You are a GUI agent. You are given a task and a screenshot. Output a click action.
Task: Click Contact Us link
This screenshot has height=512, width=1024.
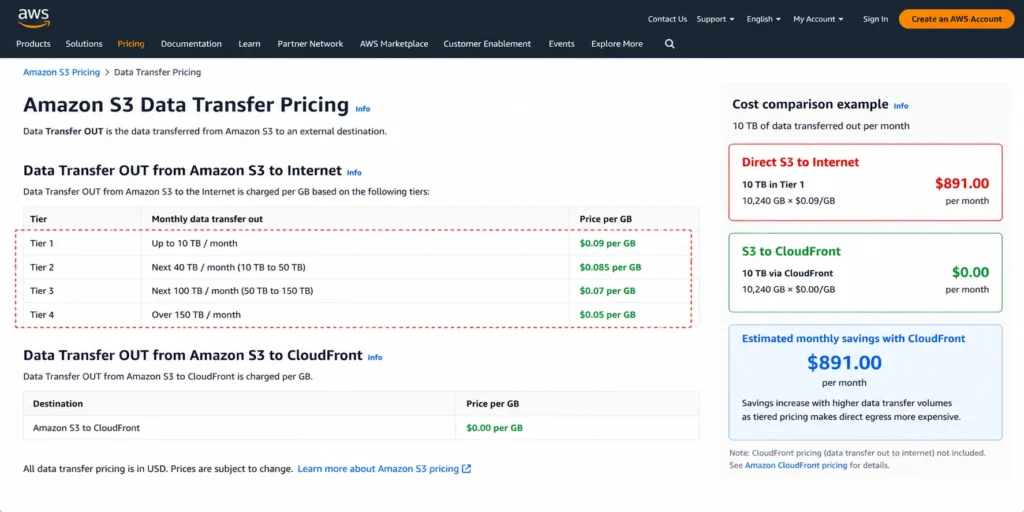tap(667, 19)
